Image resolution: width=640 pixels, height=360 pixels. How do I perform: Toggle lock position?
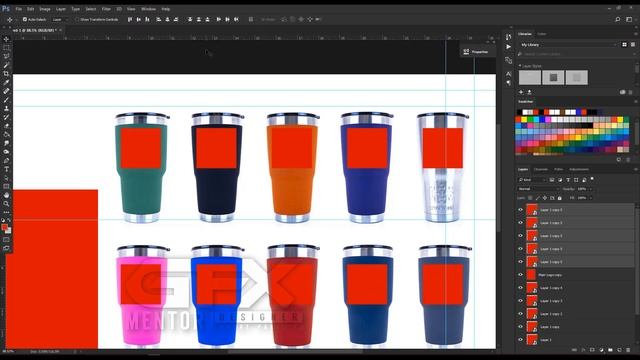tap(544, 198)
